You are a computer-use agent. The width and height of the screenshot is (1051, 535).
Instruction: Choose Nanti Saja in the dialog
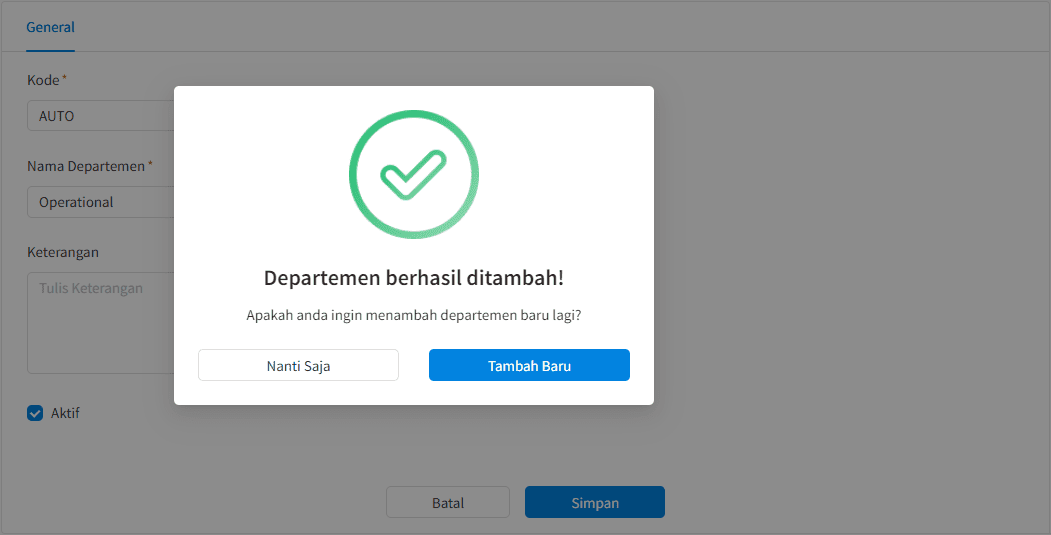pyautogui.click(x=298, y=365)
